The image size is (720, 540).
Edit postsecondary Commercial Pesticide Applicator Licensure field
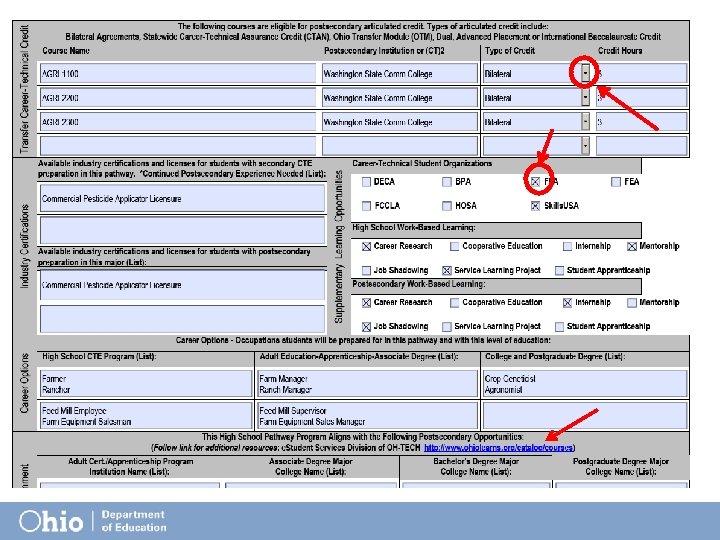(x=182, y=285)
